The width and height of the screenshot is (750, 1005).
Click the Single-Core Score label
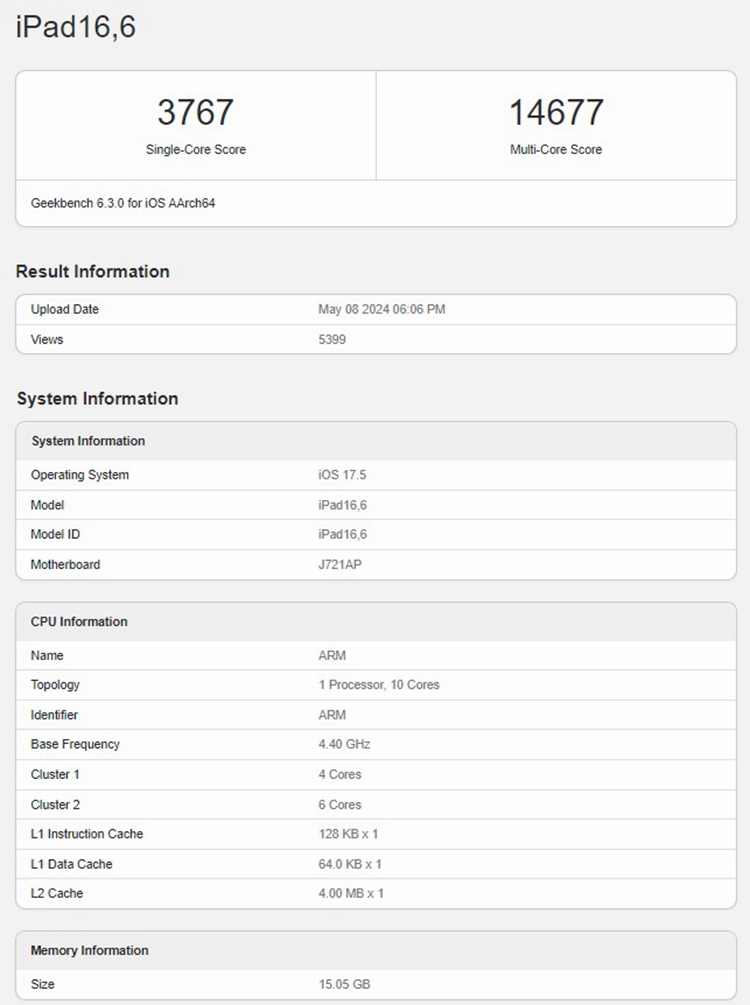pyautogui.click(x=196, y=149)
